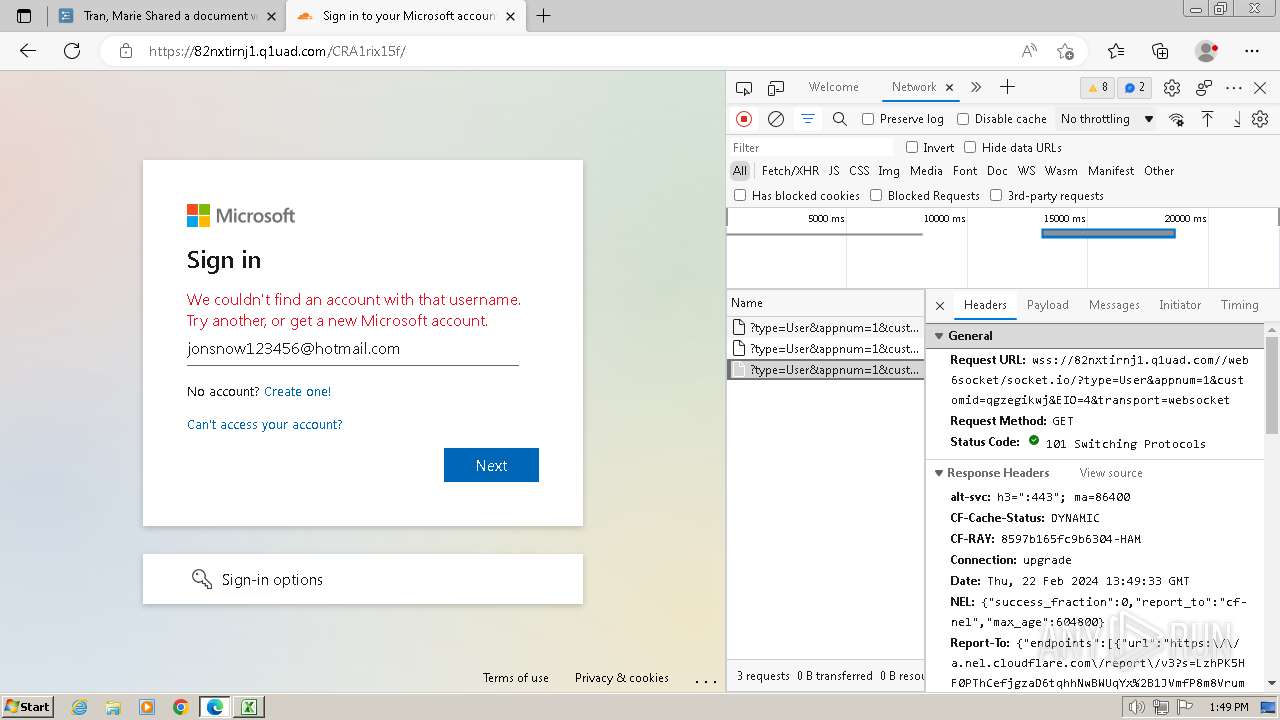This screenshot has width=1280, height=720.
Task: Open DevTools feedback icon
Action: pyautogui.click(x=1204, y=88)
